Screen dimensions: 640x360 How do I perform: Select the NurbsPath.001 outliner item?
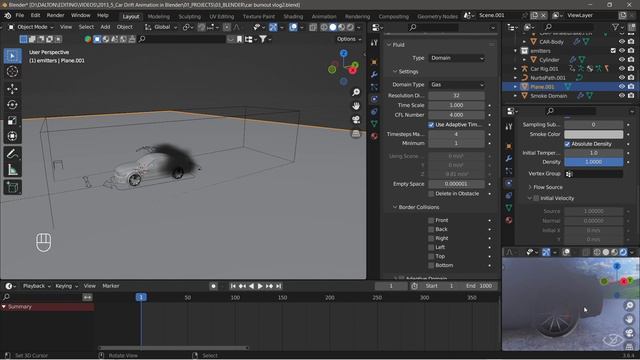tap(548, 78)
